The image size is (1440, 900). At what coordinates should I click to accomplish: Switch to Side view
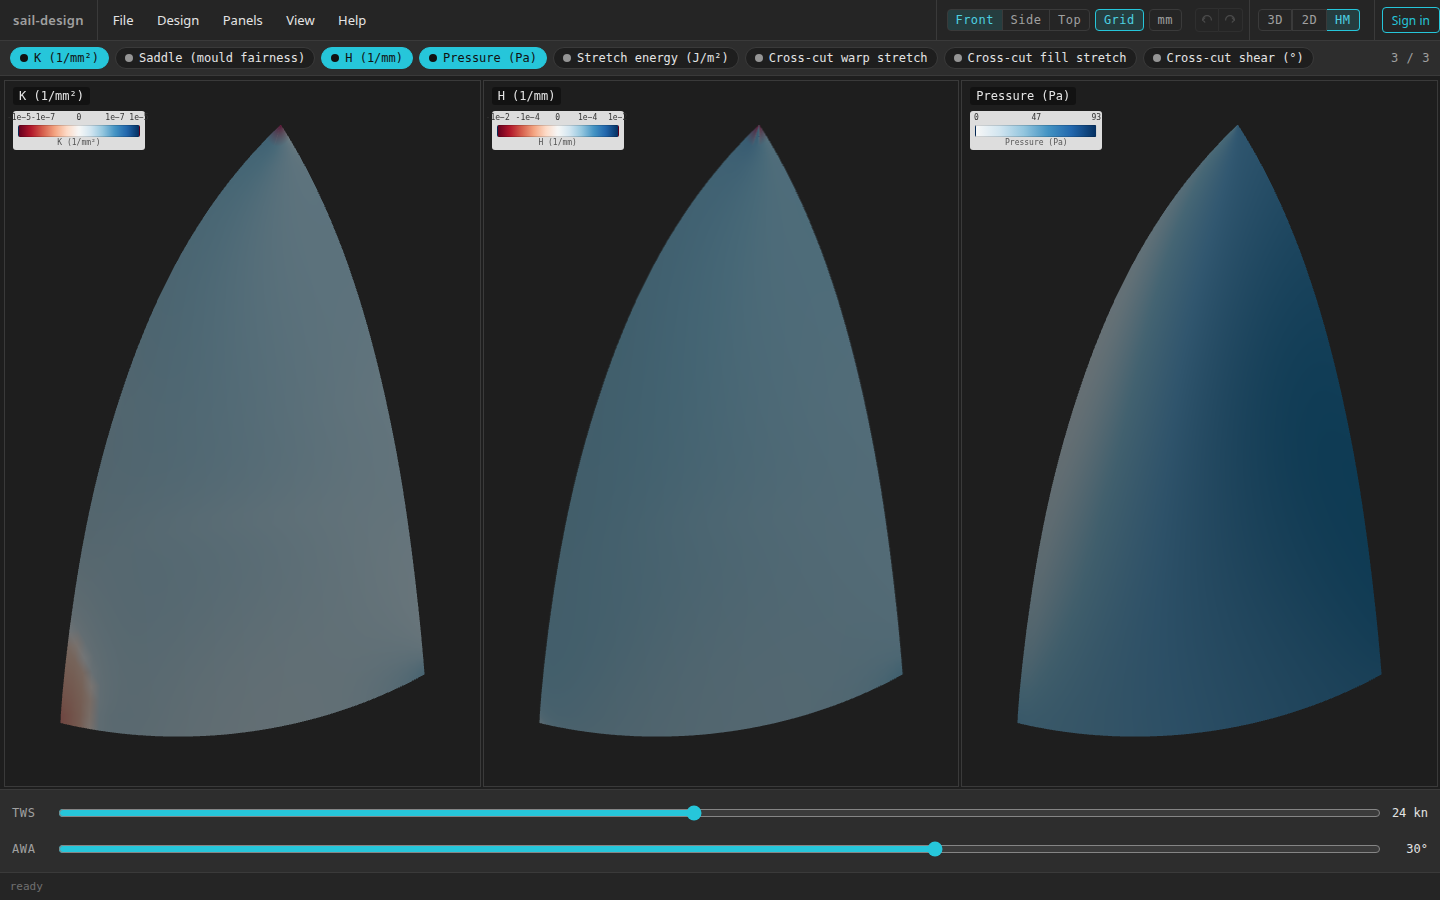coord(1025,20)
